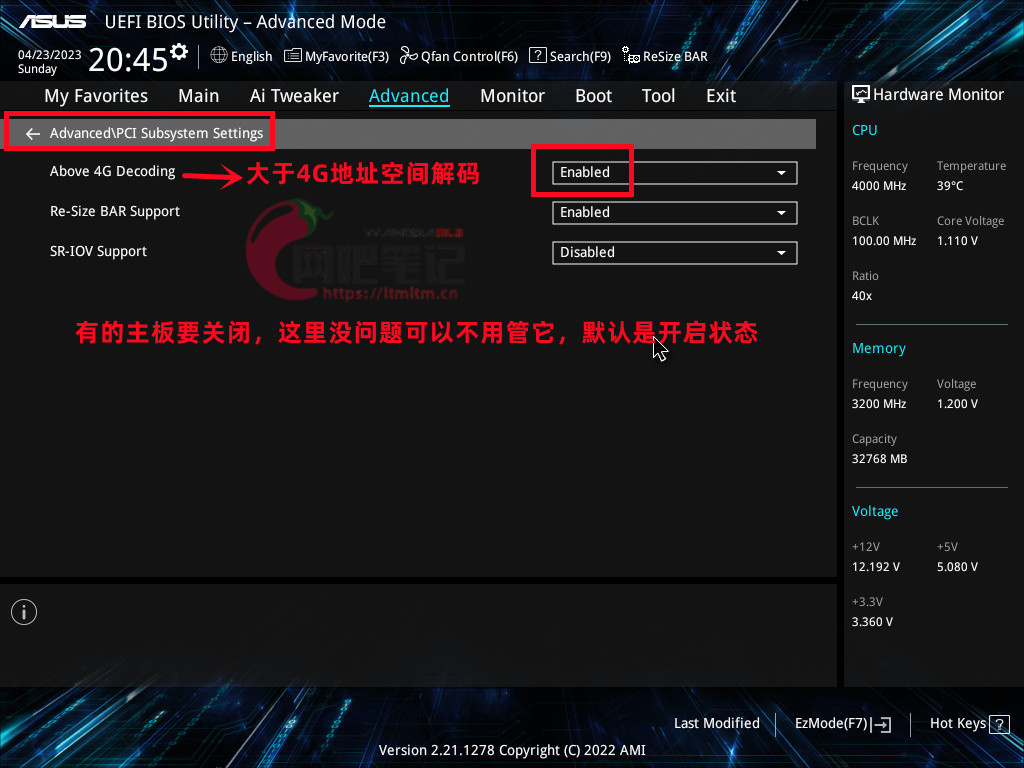Click the gear icon next to the clock
This screenshot has width=1024, height=768.
pos(179,52)
